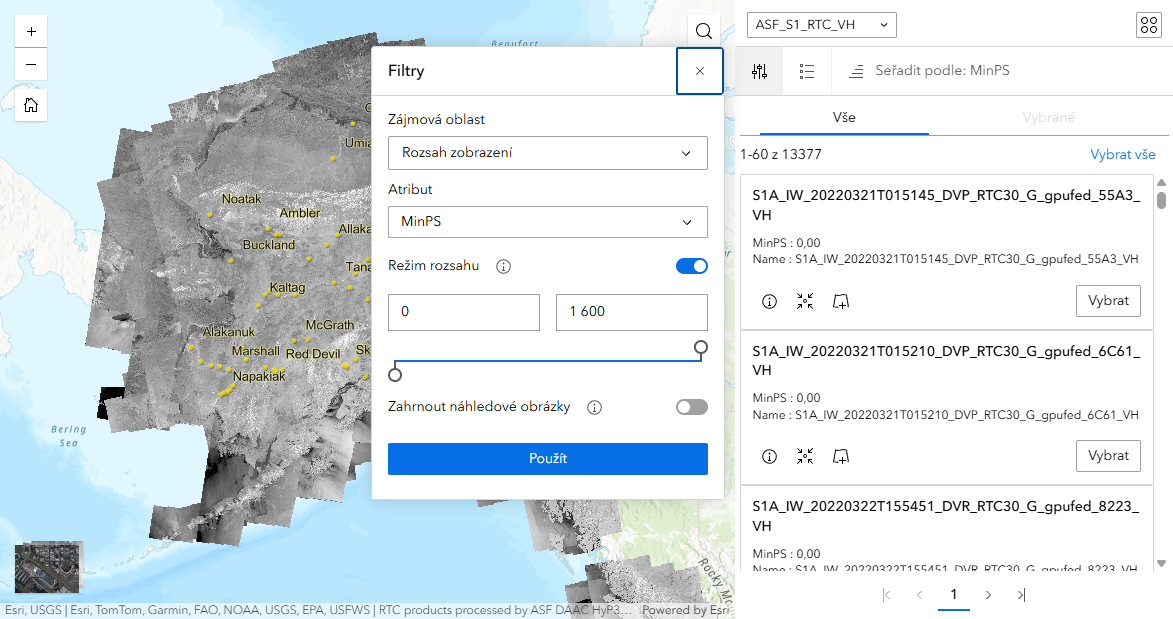Click the Použít button
Screen dimensions: 1173x619
548,459
